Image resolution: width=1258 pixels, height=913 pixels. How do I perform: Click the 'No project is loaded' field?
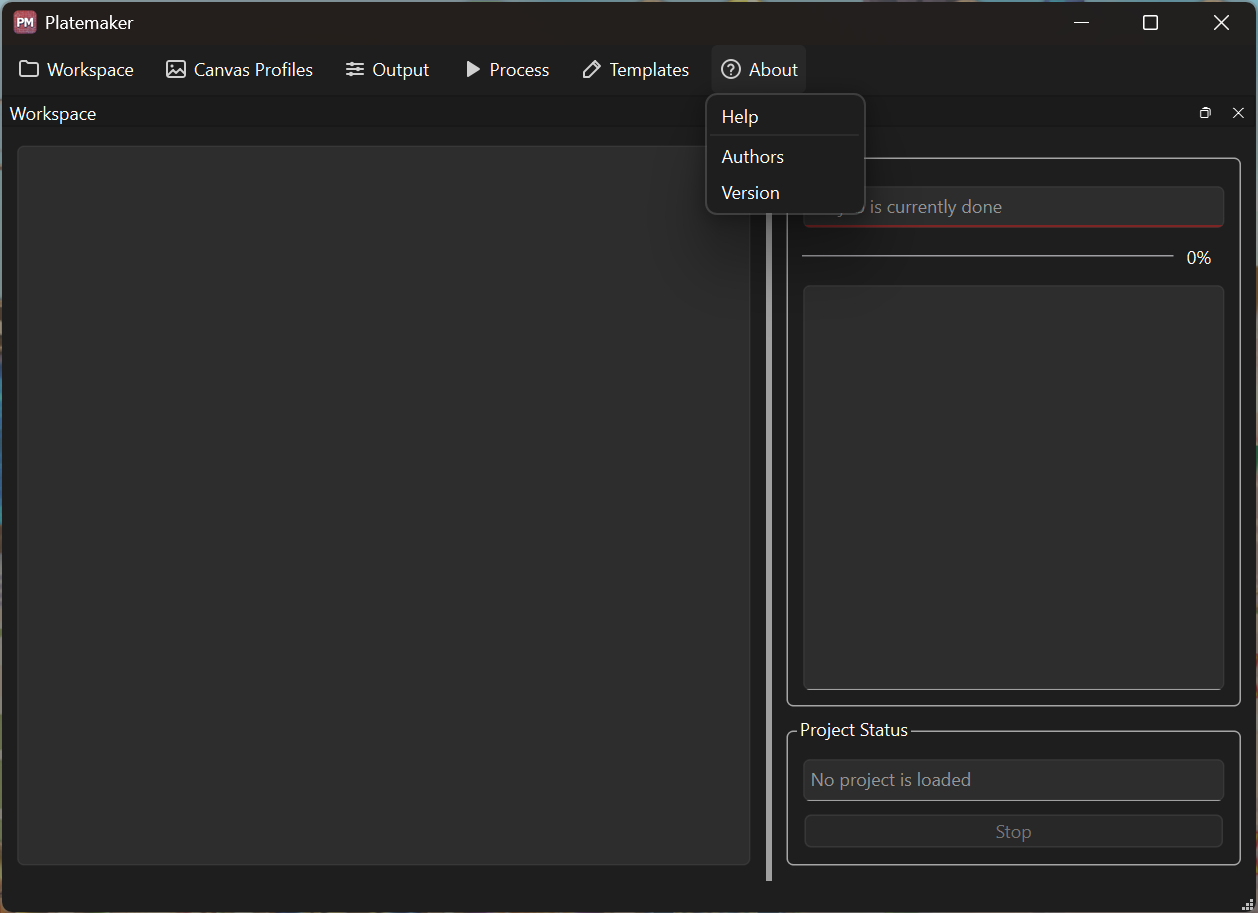click(x=1013, y=780)
